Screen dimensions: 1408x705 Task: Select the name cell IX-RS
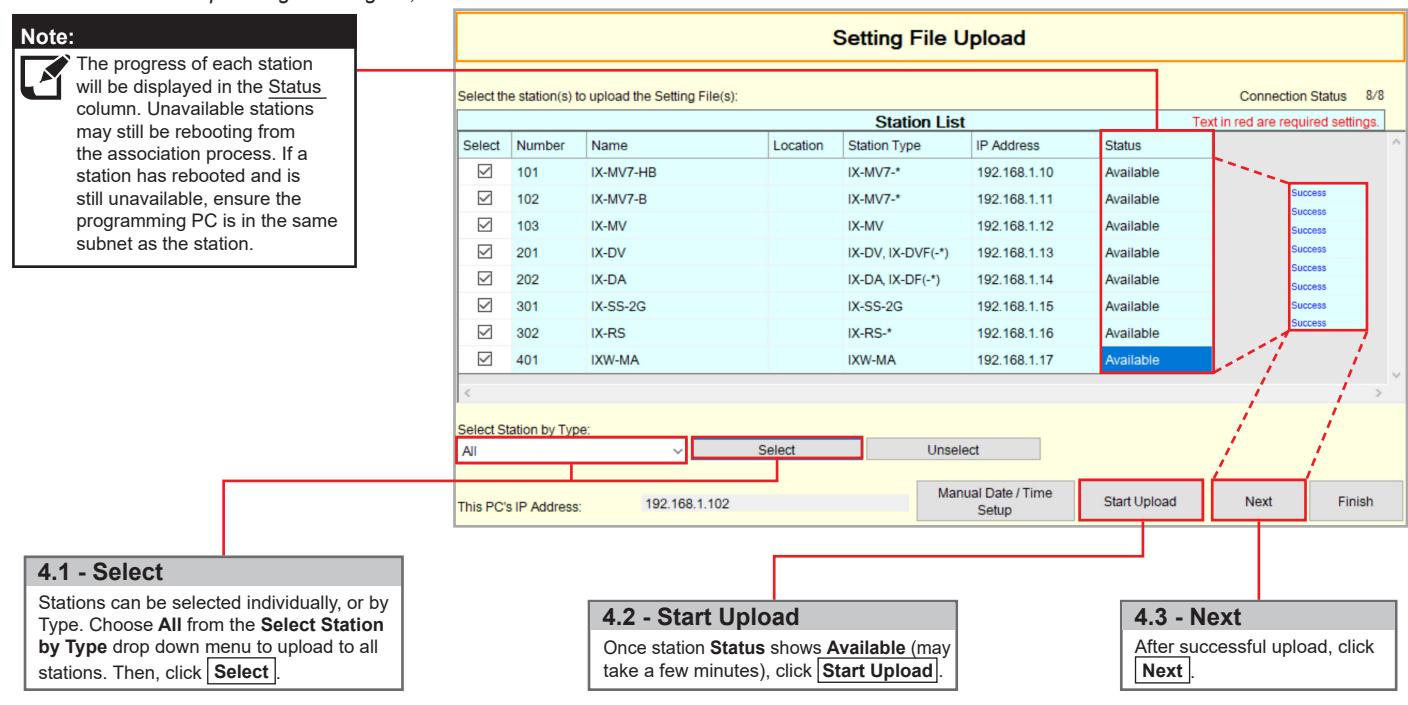(676, 333)
